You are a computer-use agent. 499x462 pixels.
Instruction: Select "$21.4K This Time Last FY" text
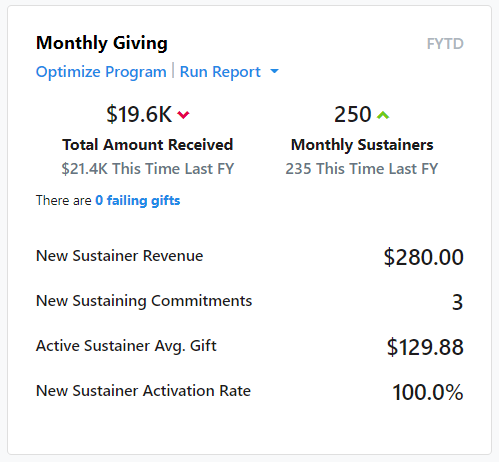click(148, 169)
